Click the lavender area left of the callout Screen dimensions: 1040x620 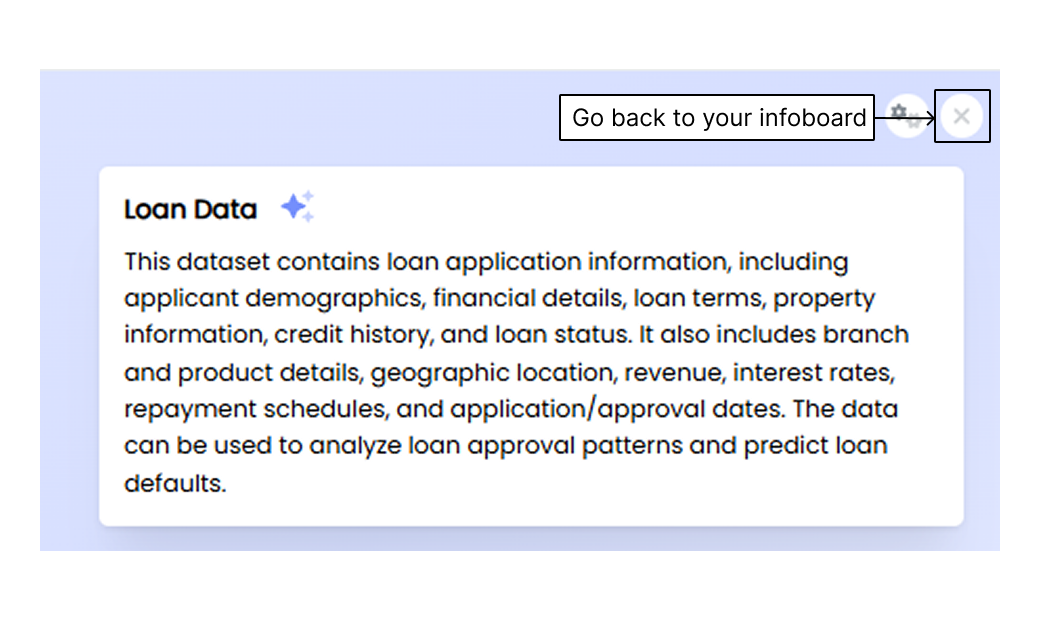[x=298, y=117]
